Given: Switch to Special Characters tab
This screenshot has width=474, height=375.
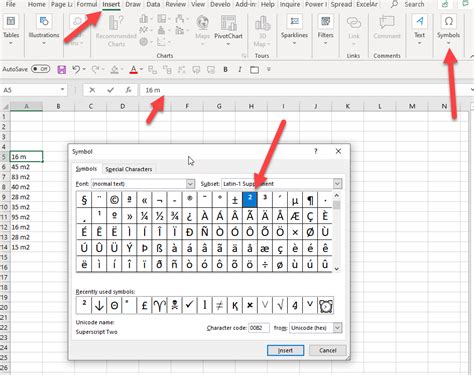Looking at the screenshot, I should pyautogui.click(x=129, y=169).
